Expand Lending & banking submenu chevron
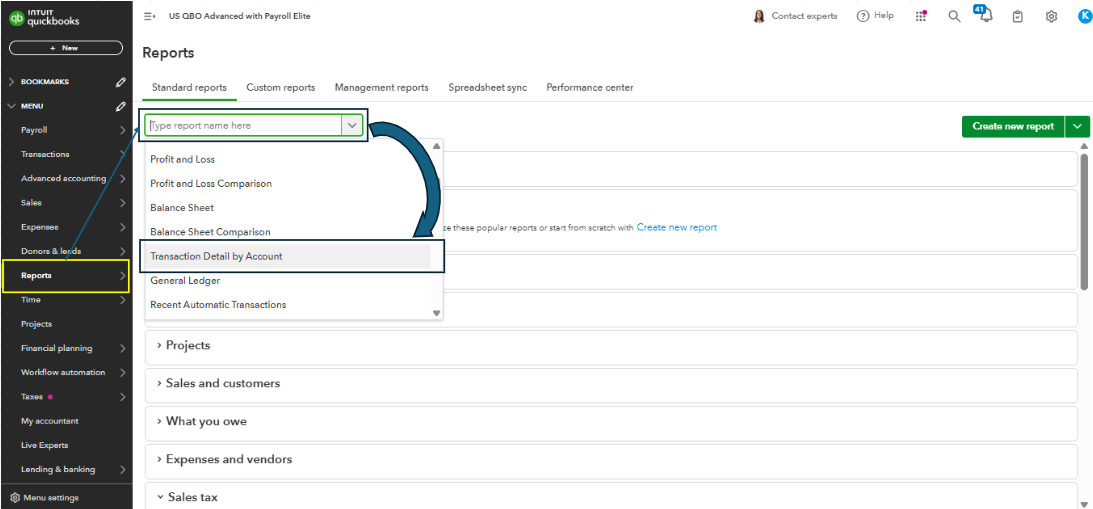This screenshot has height=509, width=1093. (122, 469)
